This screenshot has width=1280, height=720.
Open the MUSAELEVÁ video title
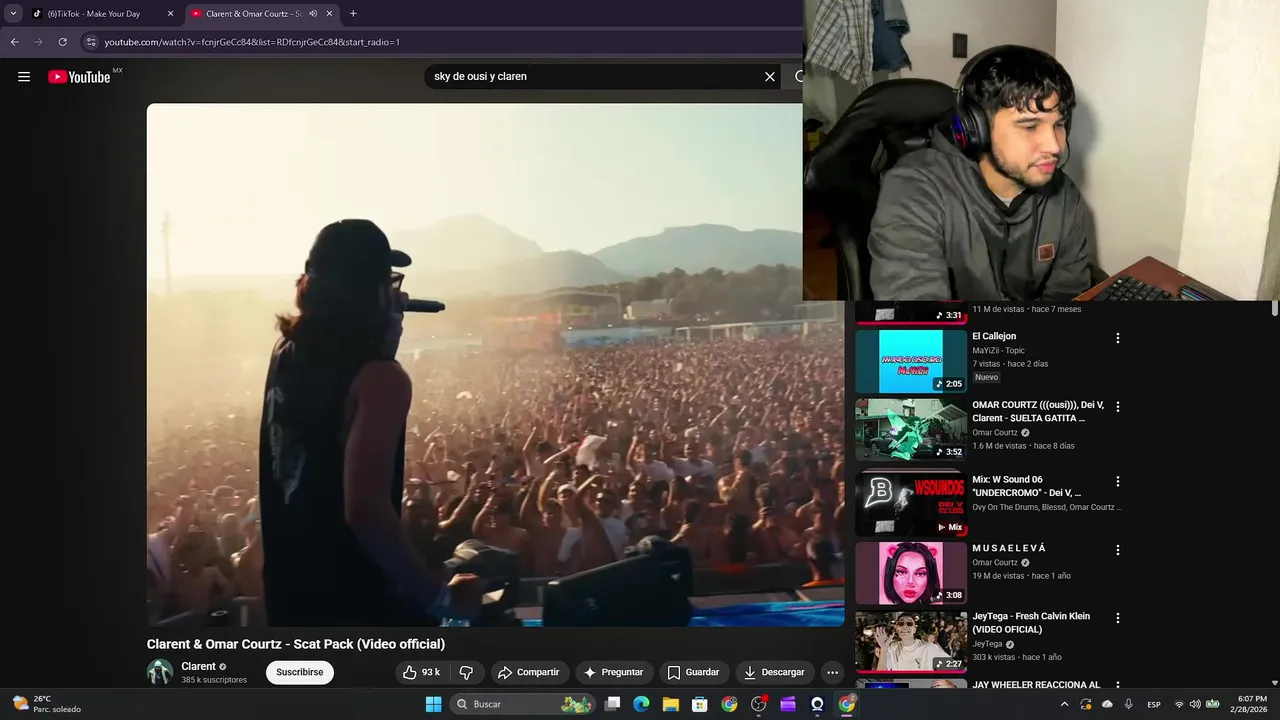pyautogui.click(x=1009, y=548)
